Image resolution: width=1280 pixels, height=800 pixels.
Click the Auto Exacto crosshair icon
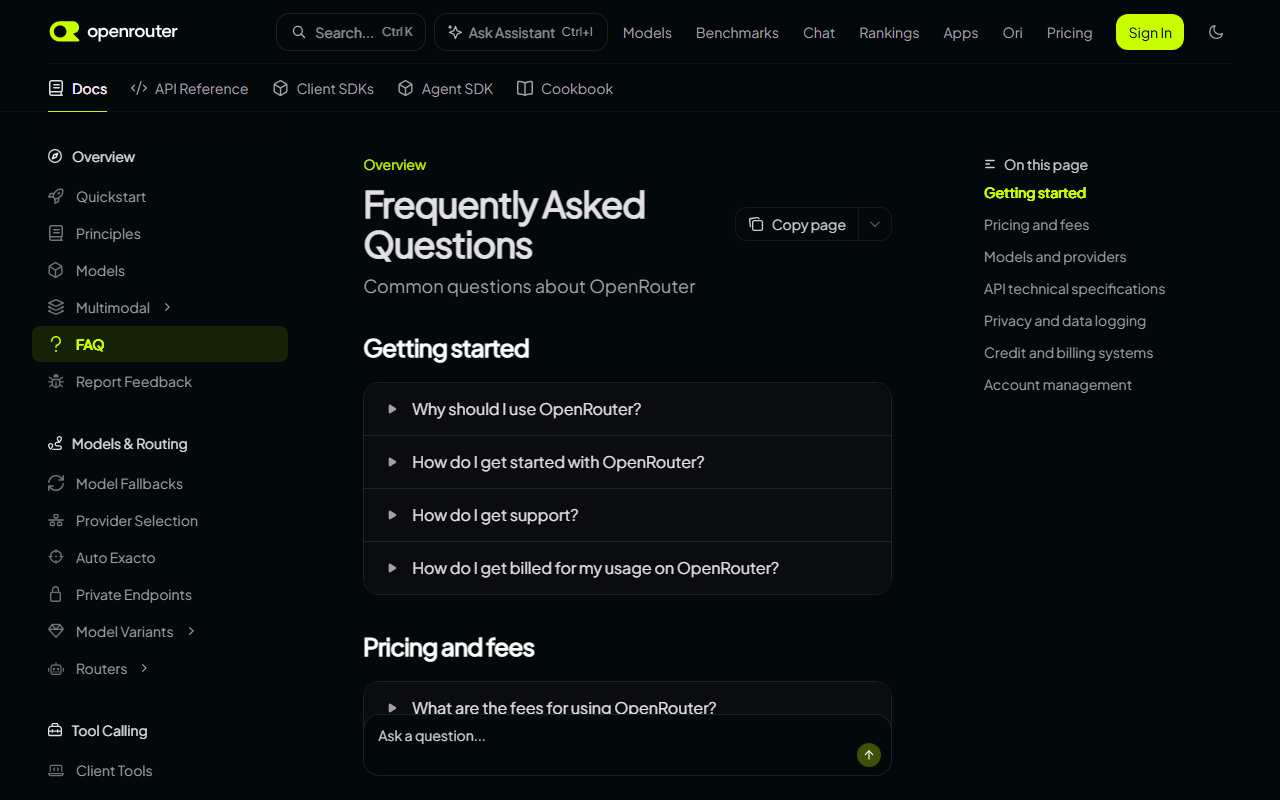[56, 558]
